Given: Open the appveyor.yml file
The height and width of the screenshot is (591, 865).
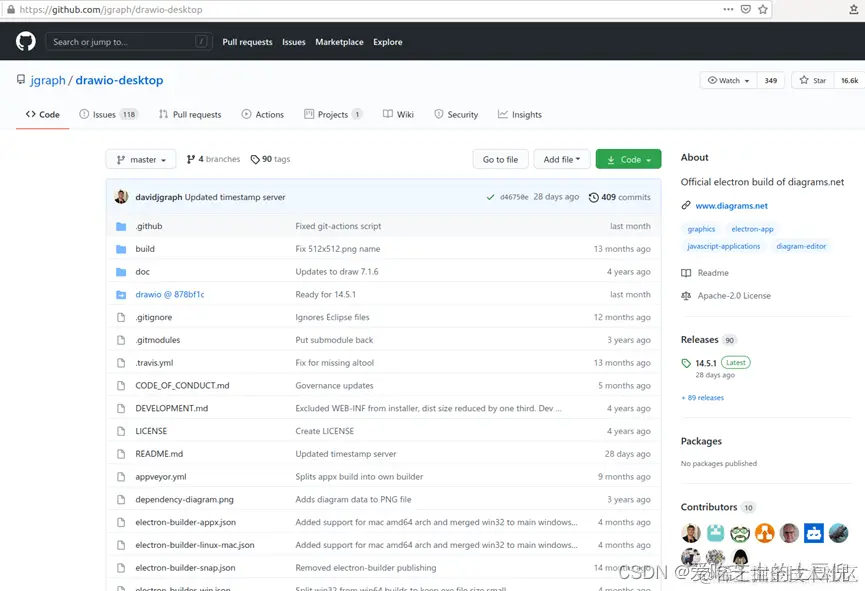Looking at the screenshot, I should (x=161, y=477).
